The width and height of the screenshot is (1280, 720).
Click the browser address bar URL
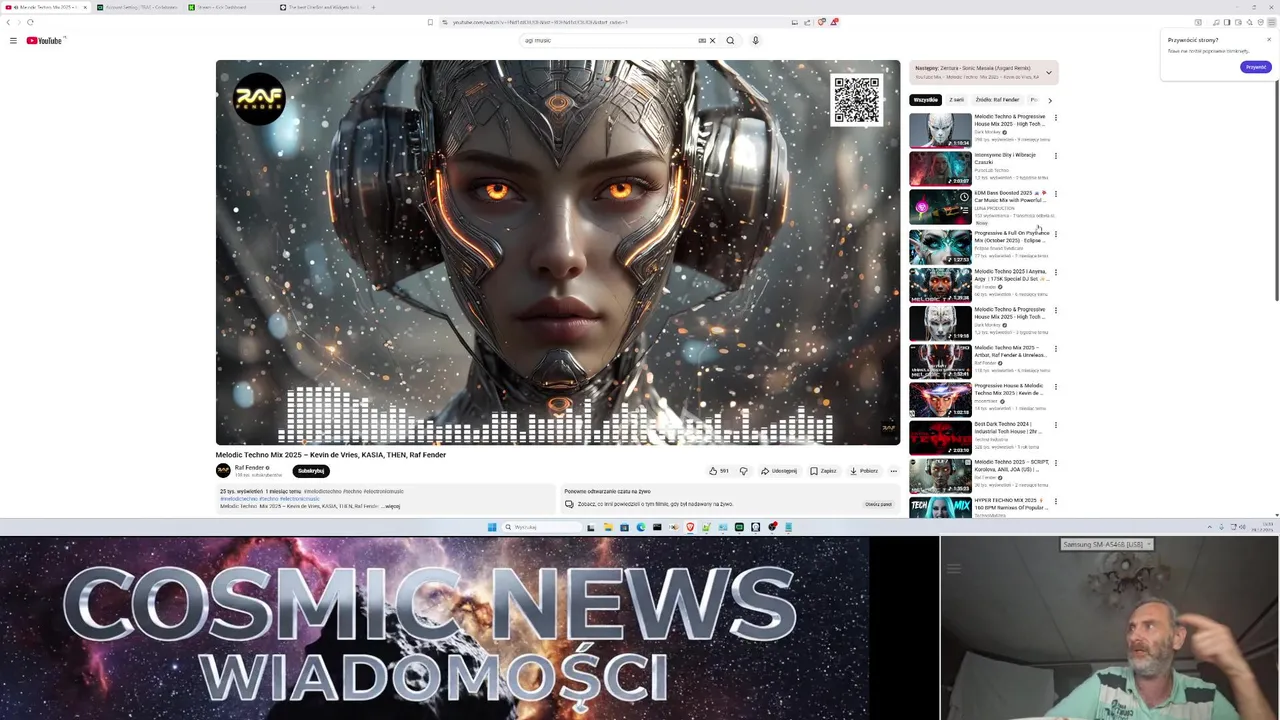[x=540, y=22]
